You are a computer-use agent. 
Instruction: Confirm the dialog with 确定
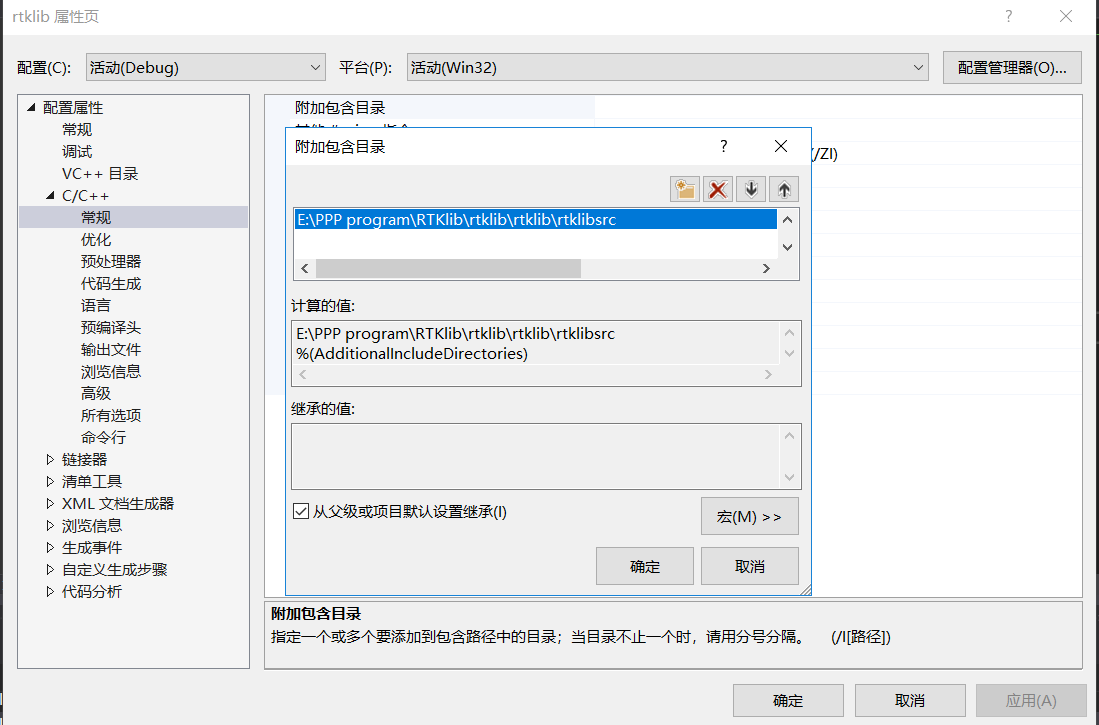[645, 565]
